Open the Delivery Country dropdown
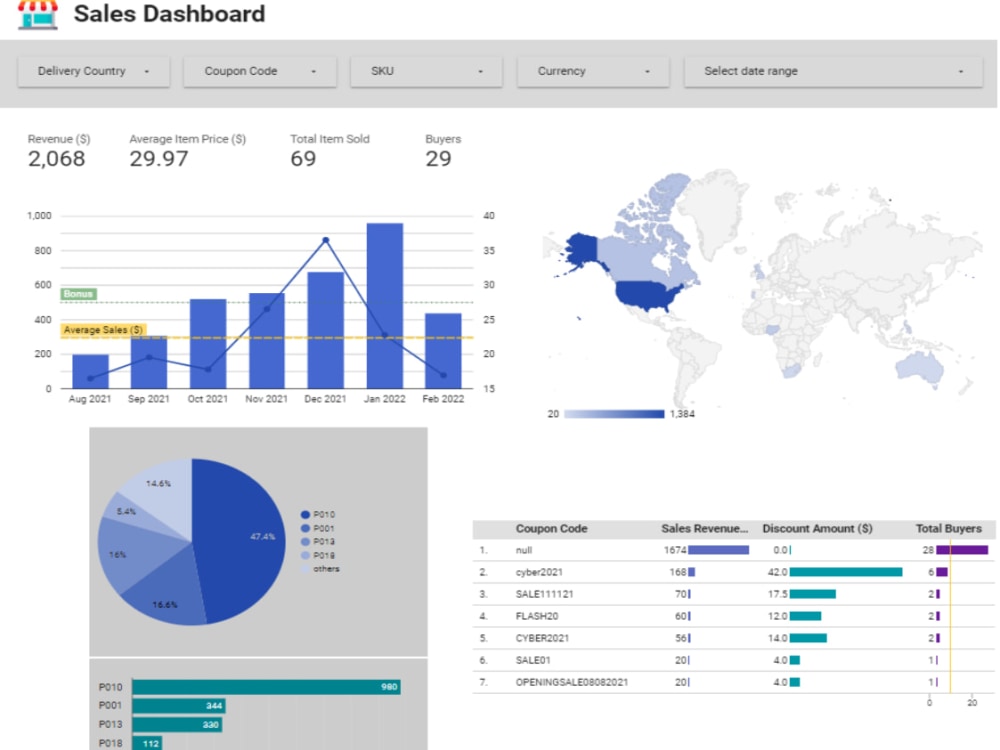This screenshot has height=750, width=1000. click(x=94, y=71)
